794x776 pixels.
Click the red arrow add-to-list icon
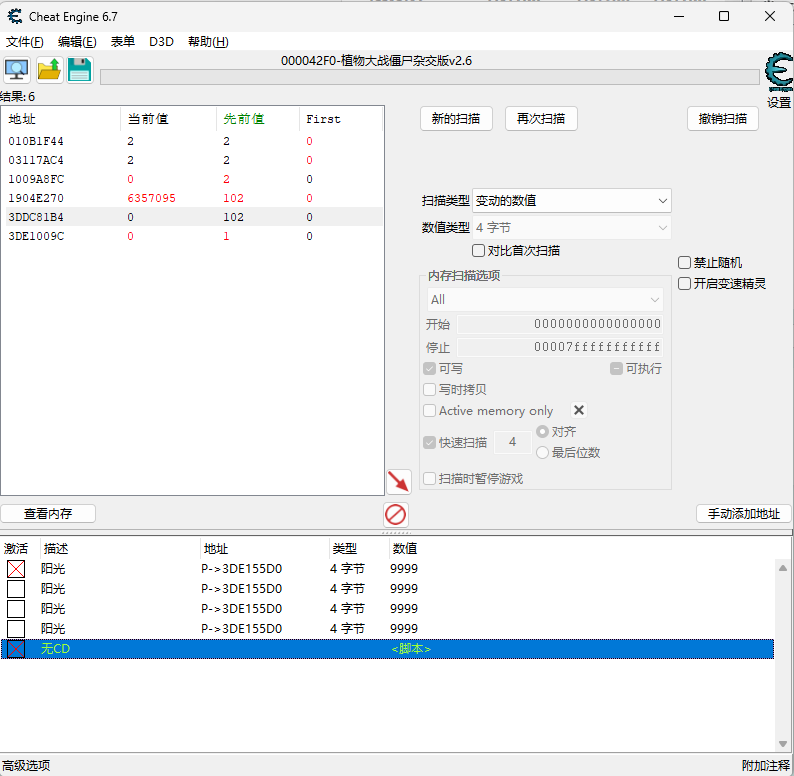click(398, 481)
